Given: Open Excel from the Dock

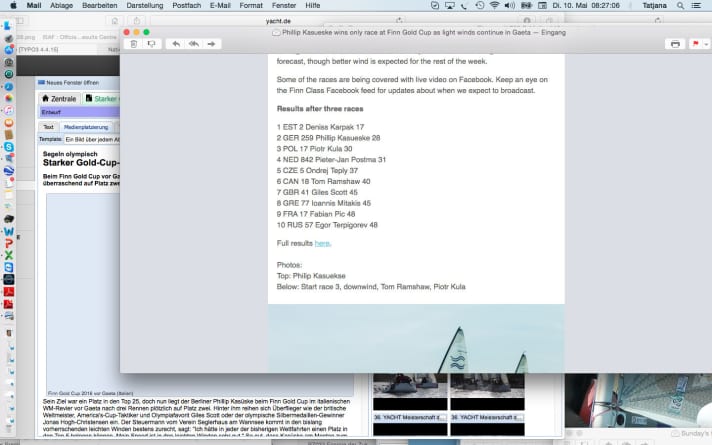Looking at the screenshot, I should tap(9, 255).
